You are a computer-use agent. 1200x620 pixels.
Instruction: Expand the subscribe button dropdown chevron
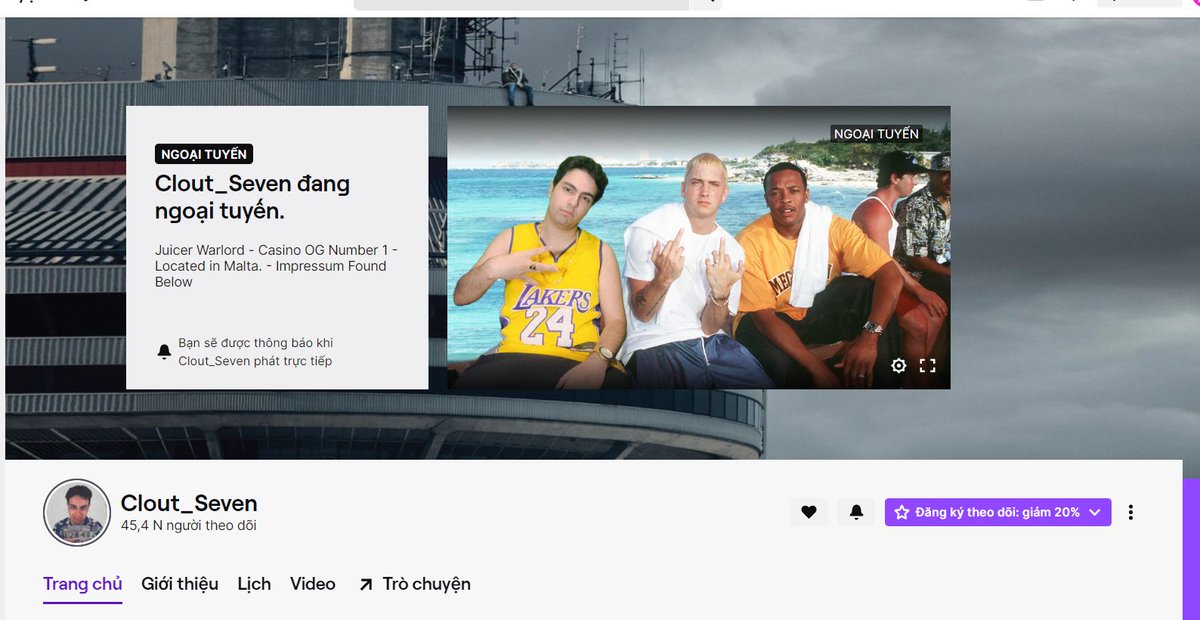point(1095,512)
